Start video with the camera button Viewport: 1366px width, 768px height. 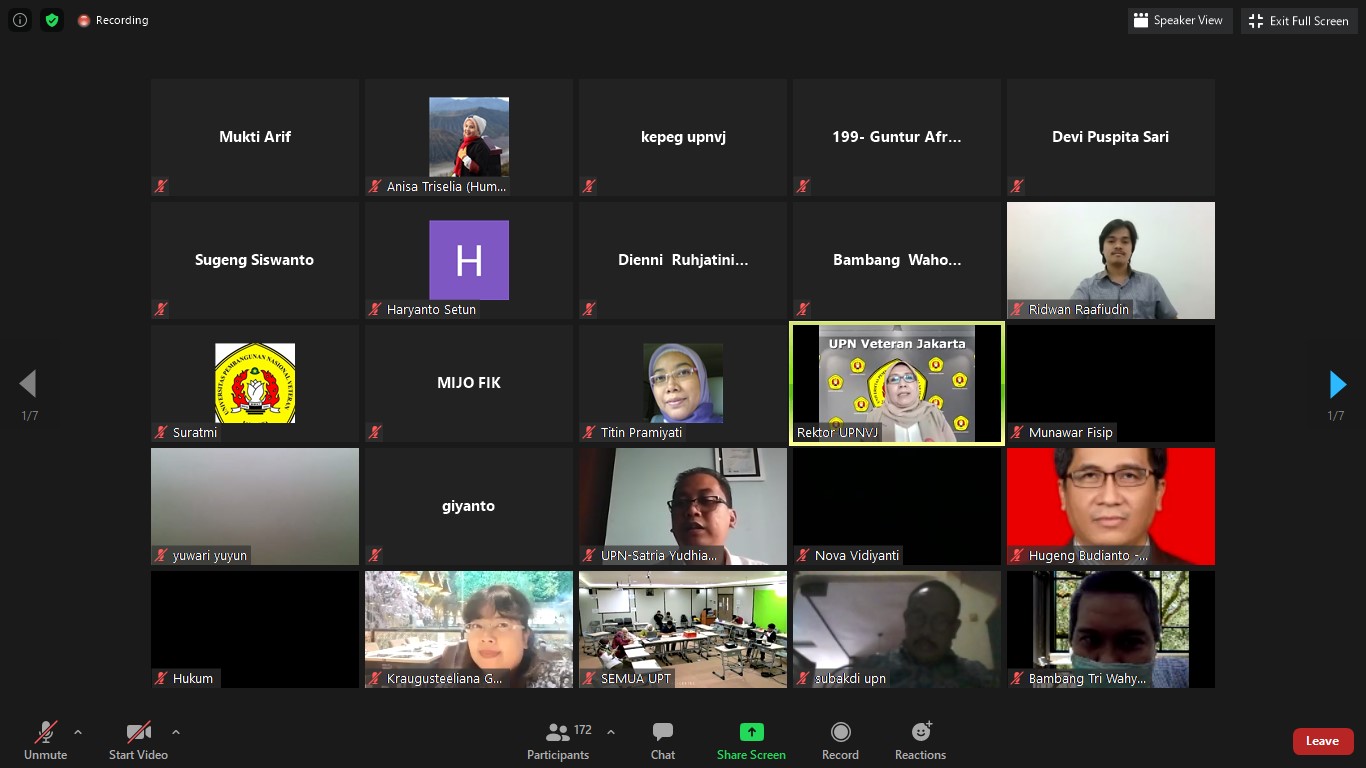[138, 741]
